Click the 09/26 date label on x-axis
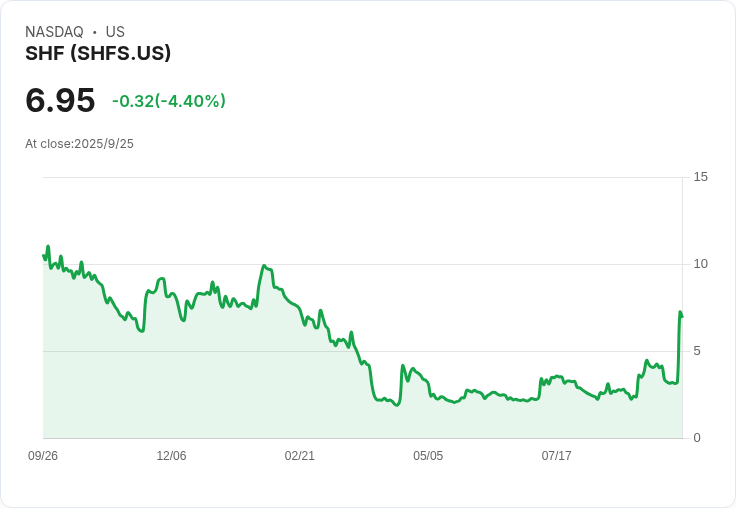The height and width of the screenshot is (508, 736). click(43, 455)
